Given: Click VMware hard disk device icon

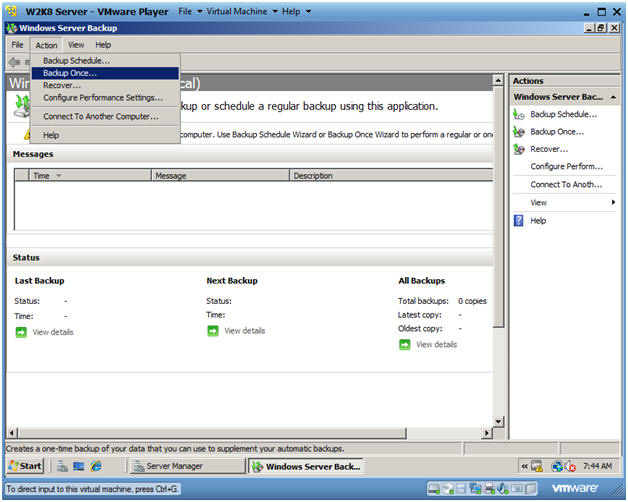Looking at the screenshot, I should pos(434,488).
